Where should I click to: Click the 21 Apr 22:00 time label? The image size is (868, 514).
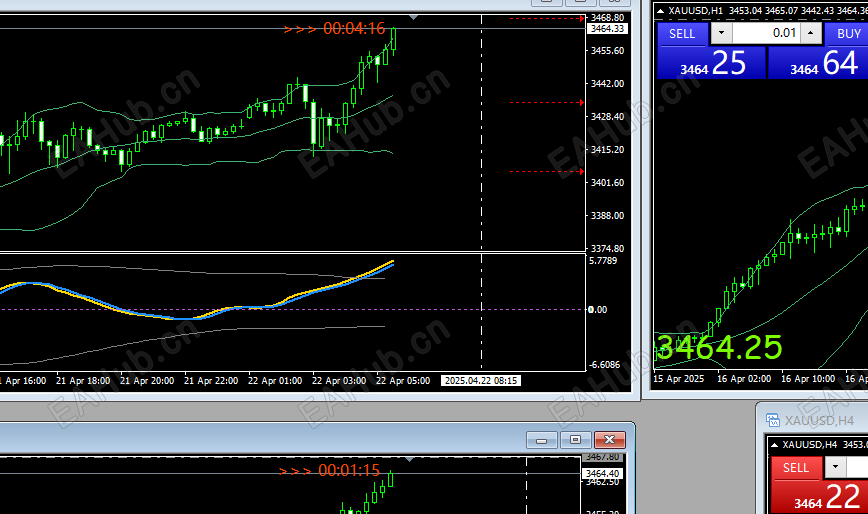tap(211, 381)
